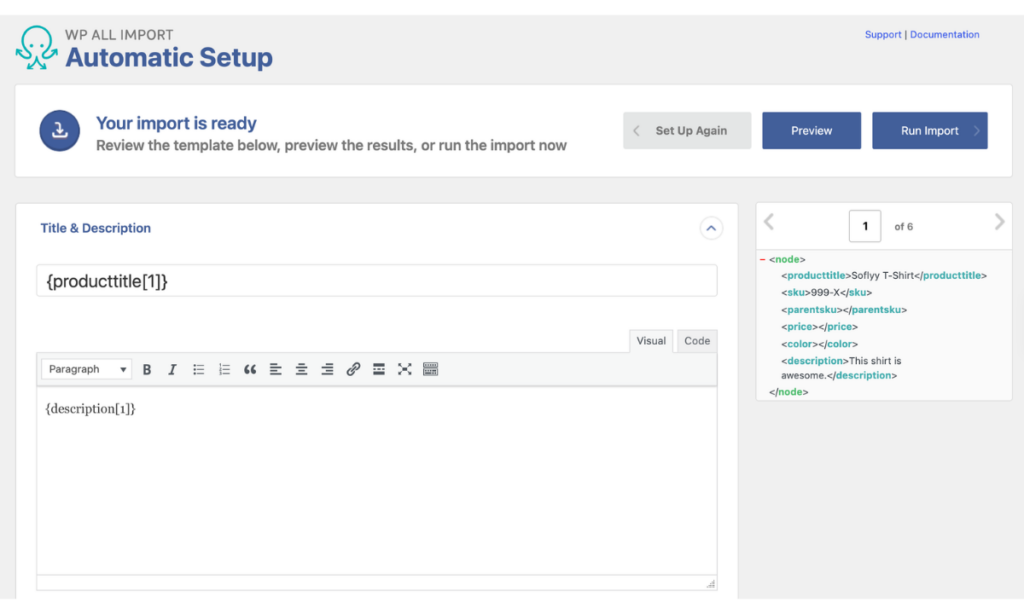
Task: Collapse the node element with the minus sign
Action: point(762,260)
